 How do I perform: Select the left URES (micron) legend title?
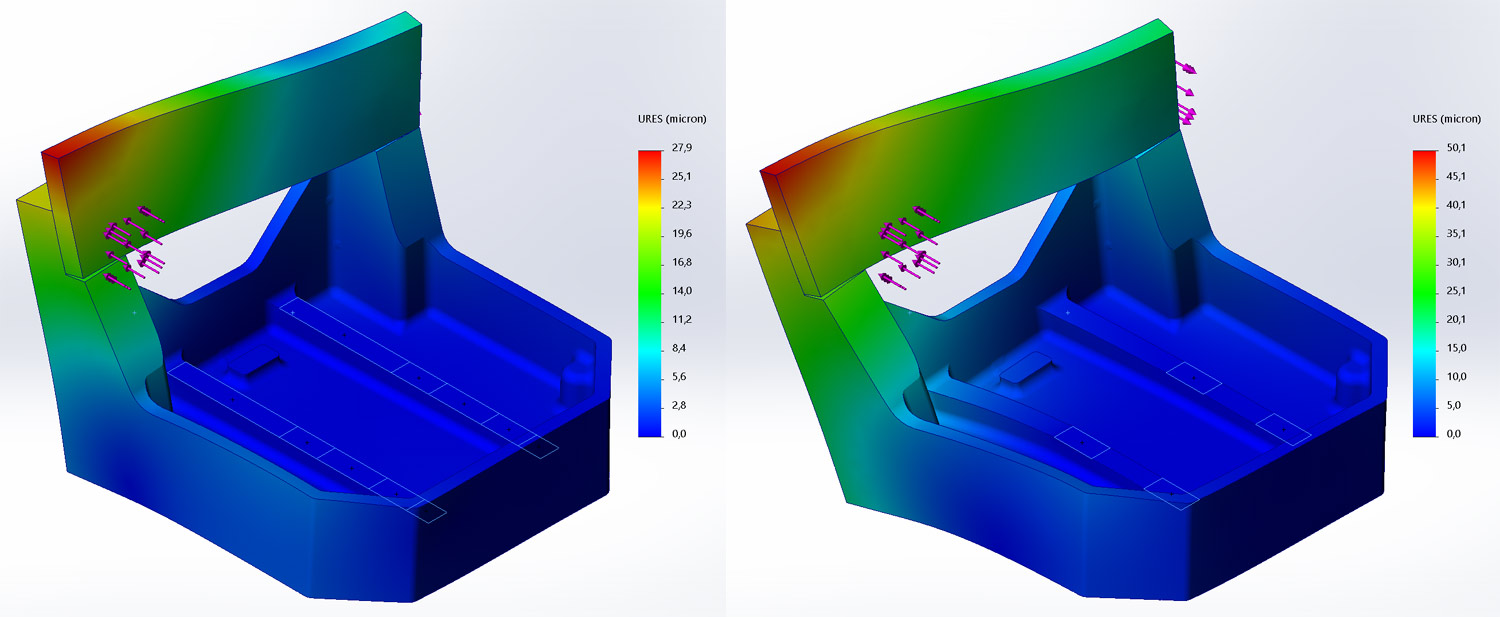click(670, 119)
